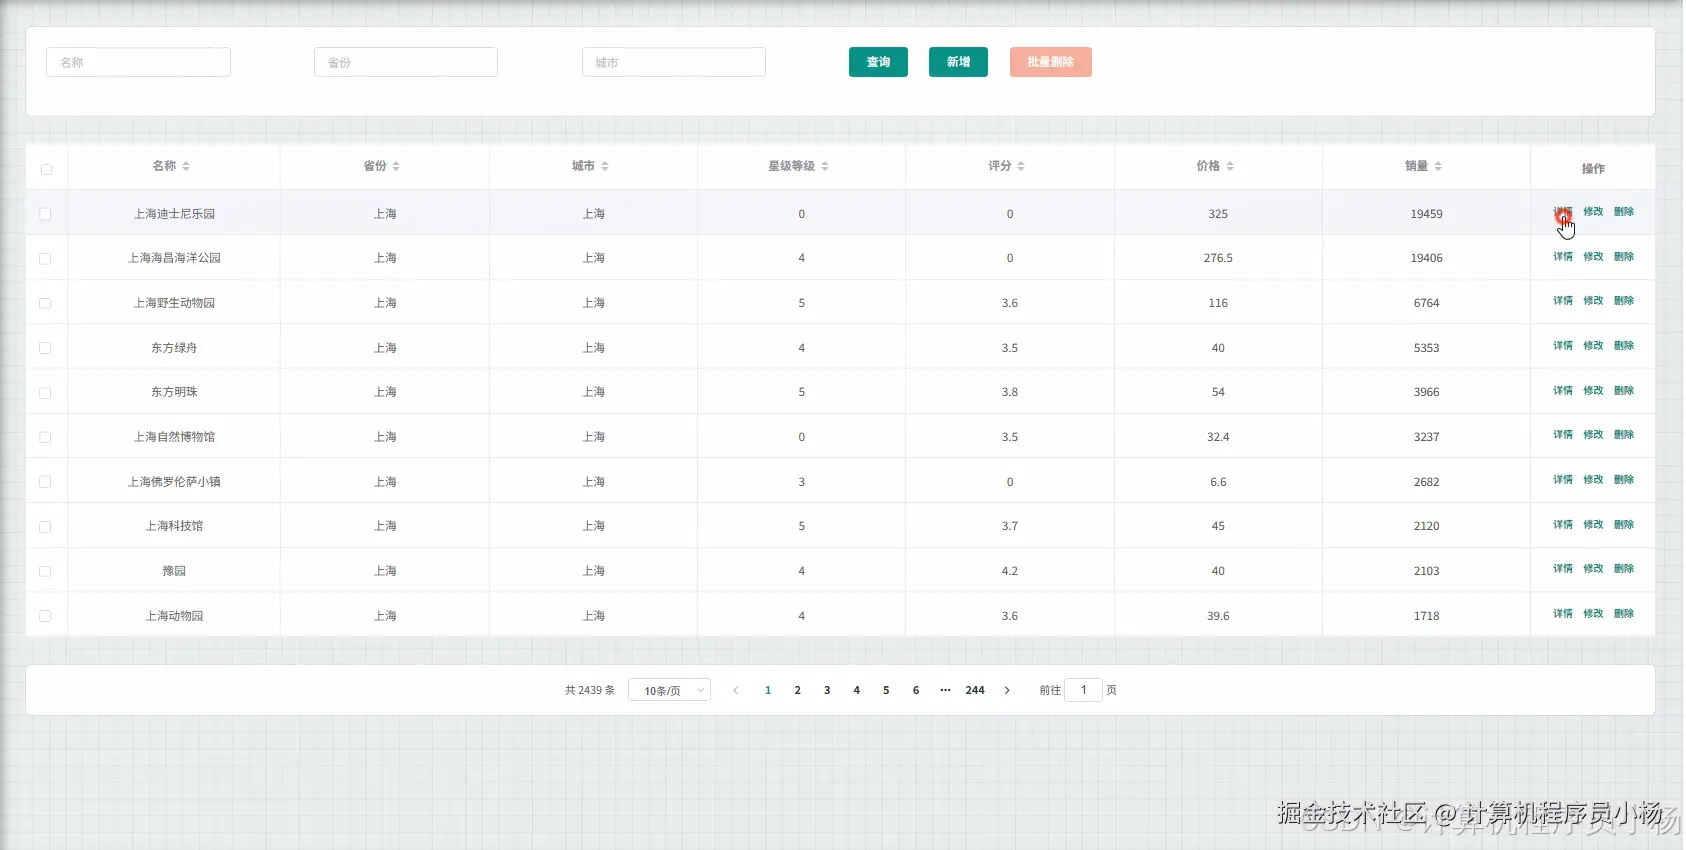Click 删除 for 上海迪士尼乐园
Viewport: 1686px width, 850px height.
point(1624,212)
